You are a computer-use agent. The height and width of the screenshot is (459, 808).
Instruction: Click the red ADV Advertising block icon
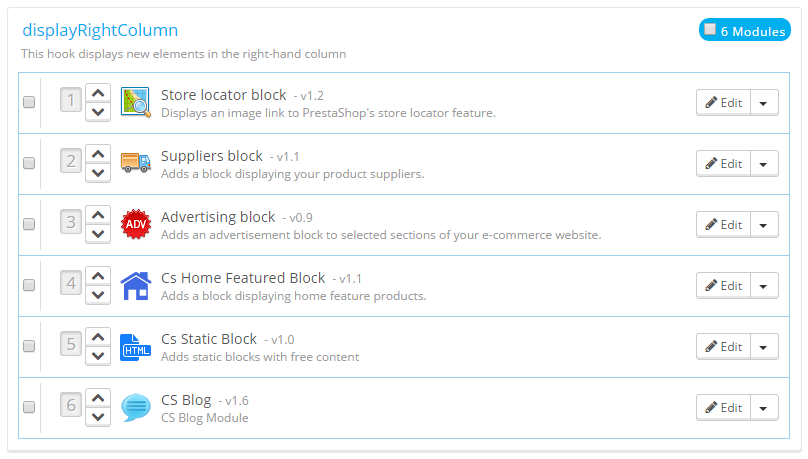pyautogui.click(x=135, y=224)
